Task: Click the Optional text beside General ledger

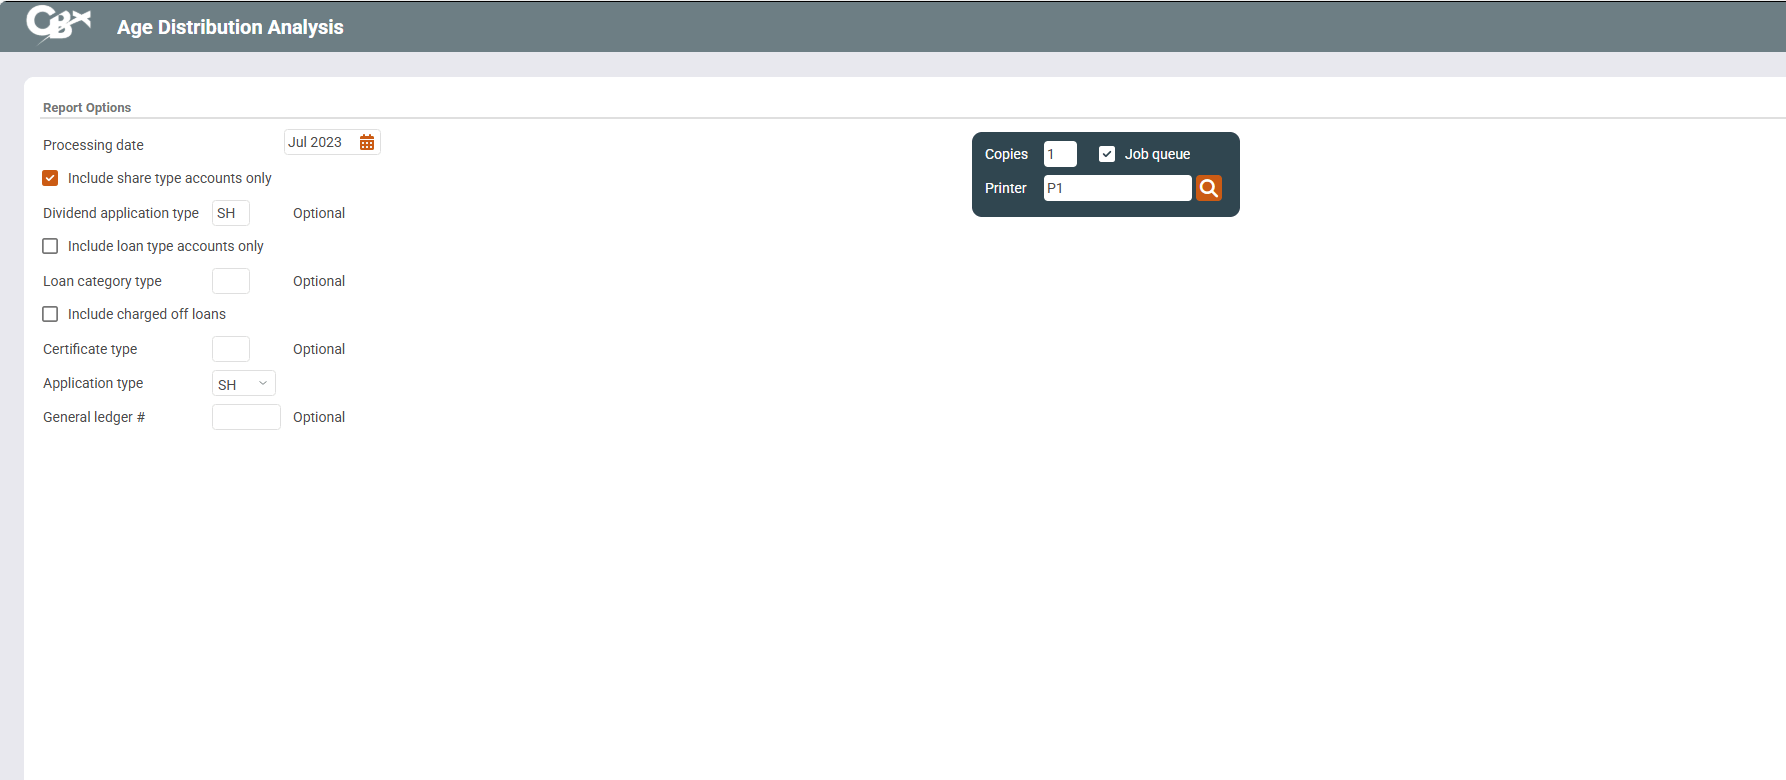Action: tap(319, 417)
